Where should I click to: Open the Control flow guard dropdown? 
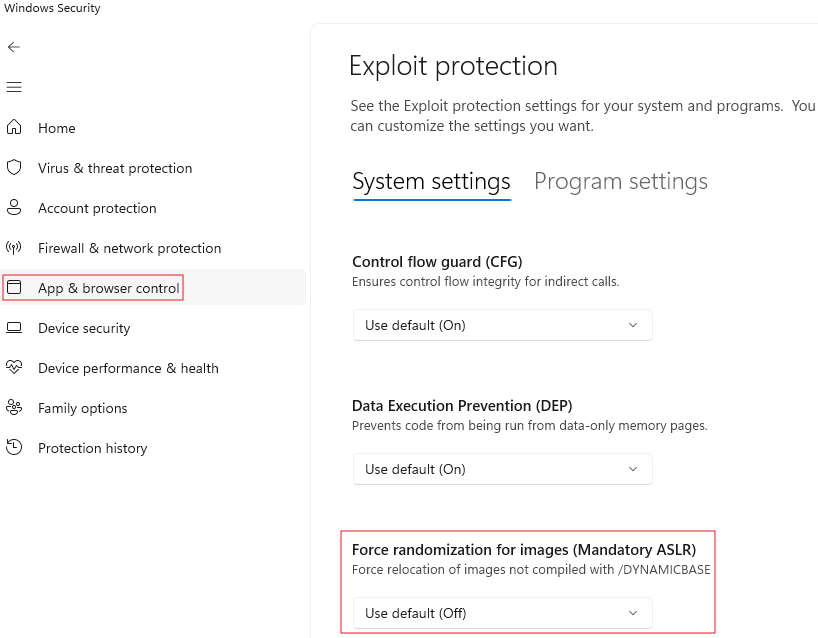(502, 325)
